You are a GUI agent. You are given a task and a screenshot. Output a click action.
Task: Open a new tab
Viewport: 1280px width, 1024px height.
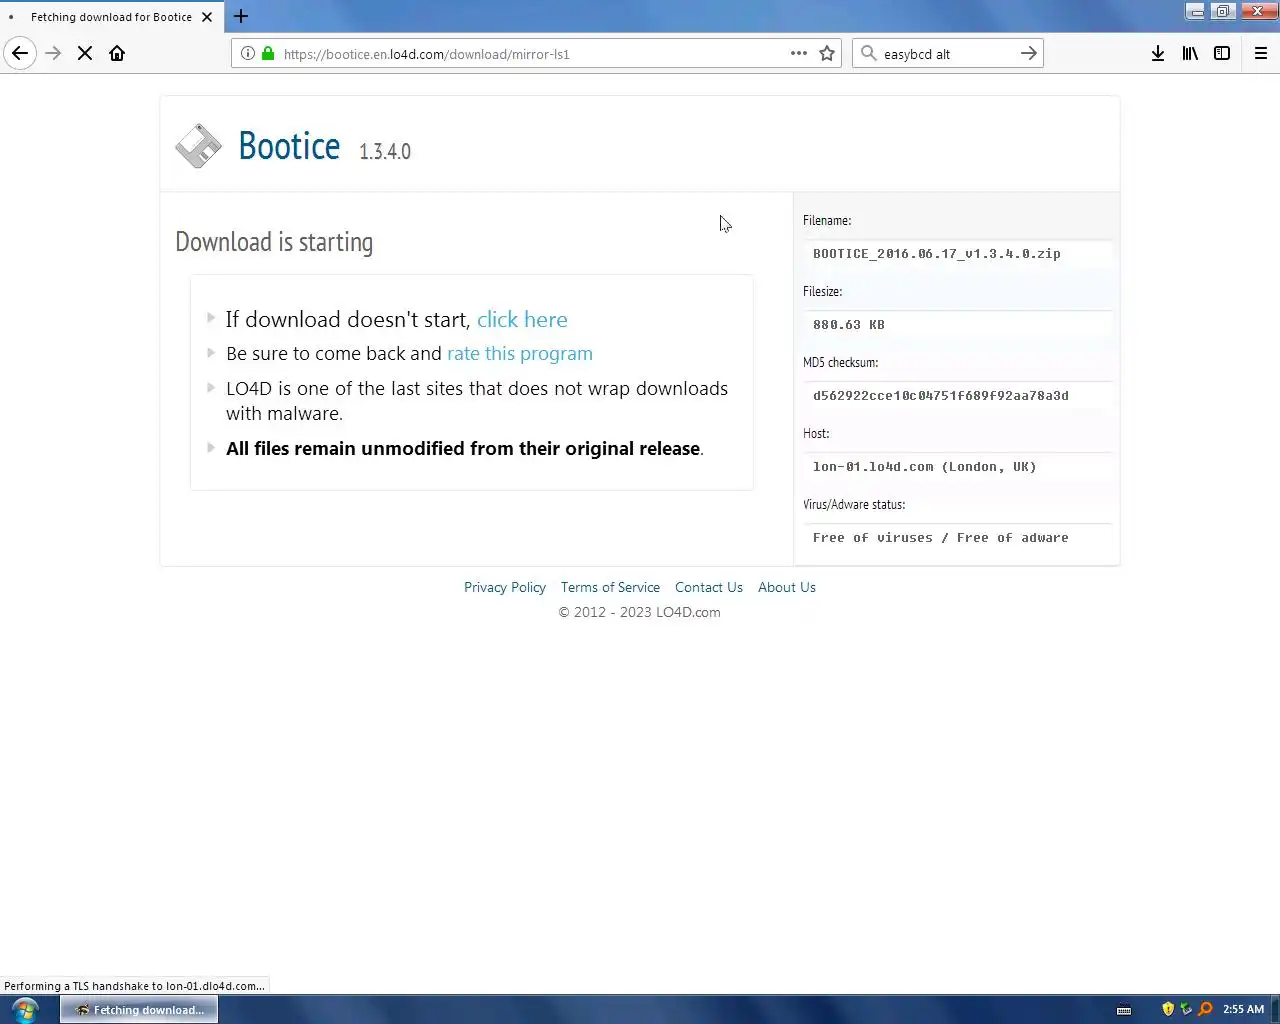click(241, 17)
